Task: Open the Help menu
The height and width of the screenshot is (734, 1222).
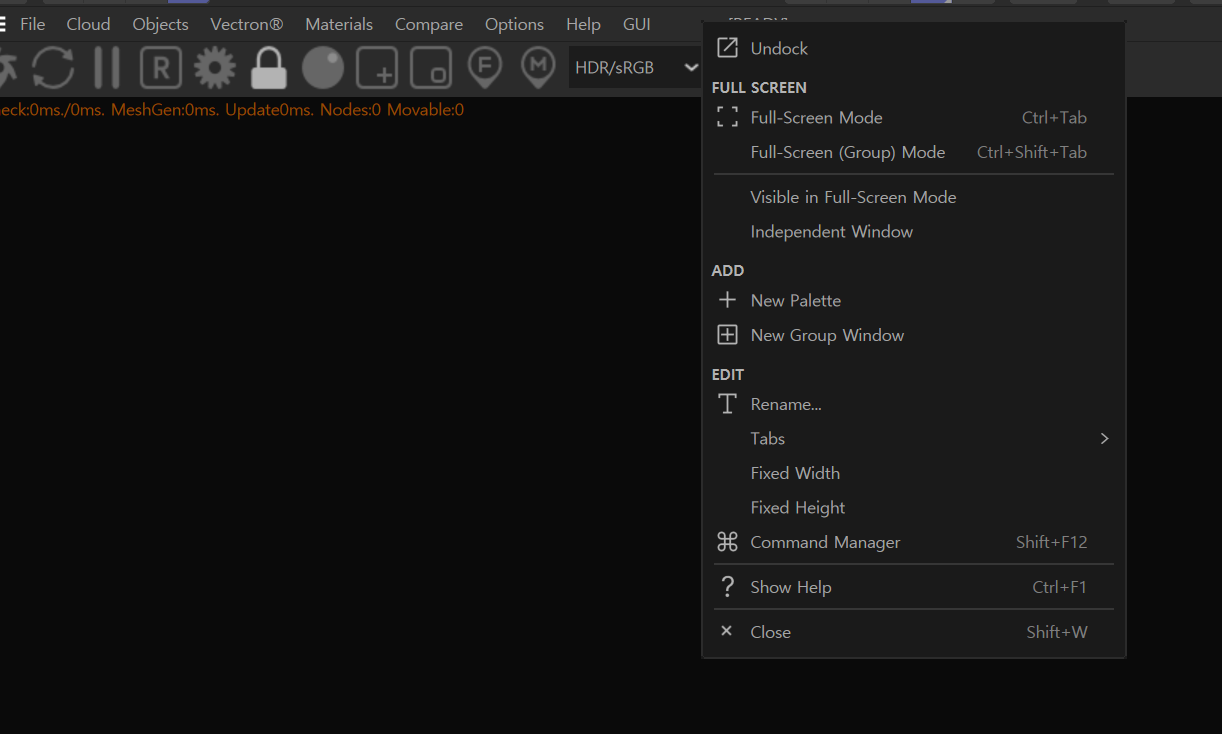Action: click(x=583, y=24)
